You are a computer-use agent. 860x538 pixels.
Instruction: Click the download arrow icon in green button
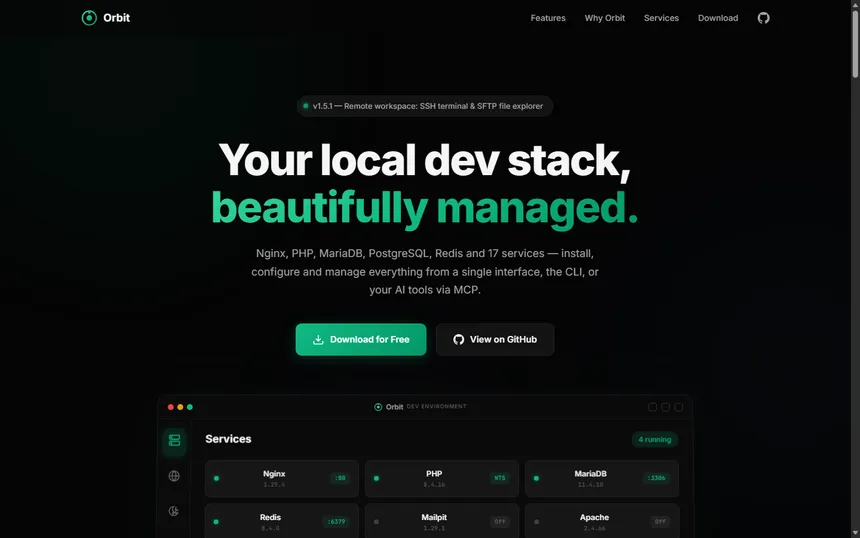point(318,339)
